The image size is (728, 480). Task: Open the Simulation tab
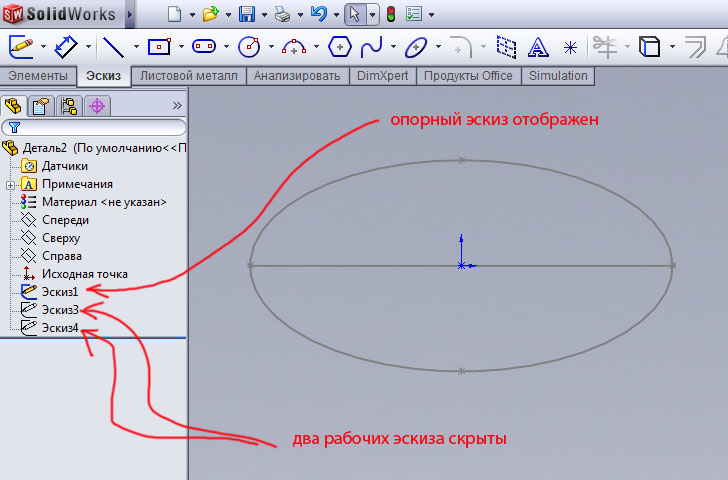(559, 76)
